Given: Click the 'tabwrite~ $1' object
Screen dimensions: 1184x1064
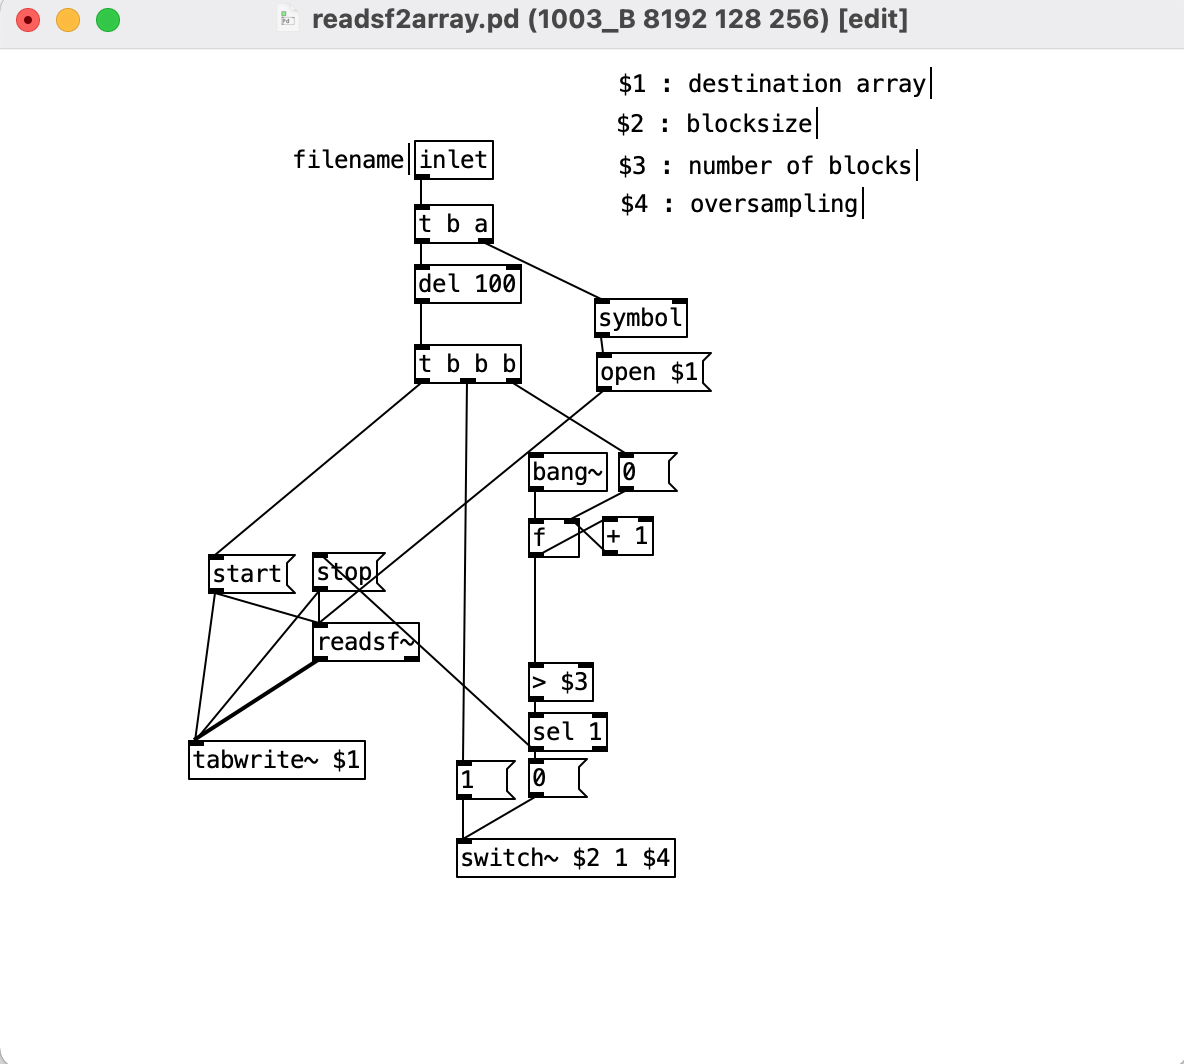Looking at the screenshot, I should (276, 760).
